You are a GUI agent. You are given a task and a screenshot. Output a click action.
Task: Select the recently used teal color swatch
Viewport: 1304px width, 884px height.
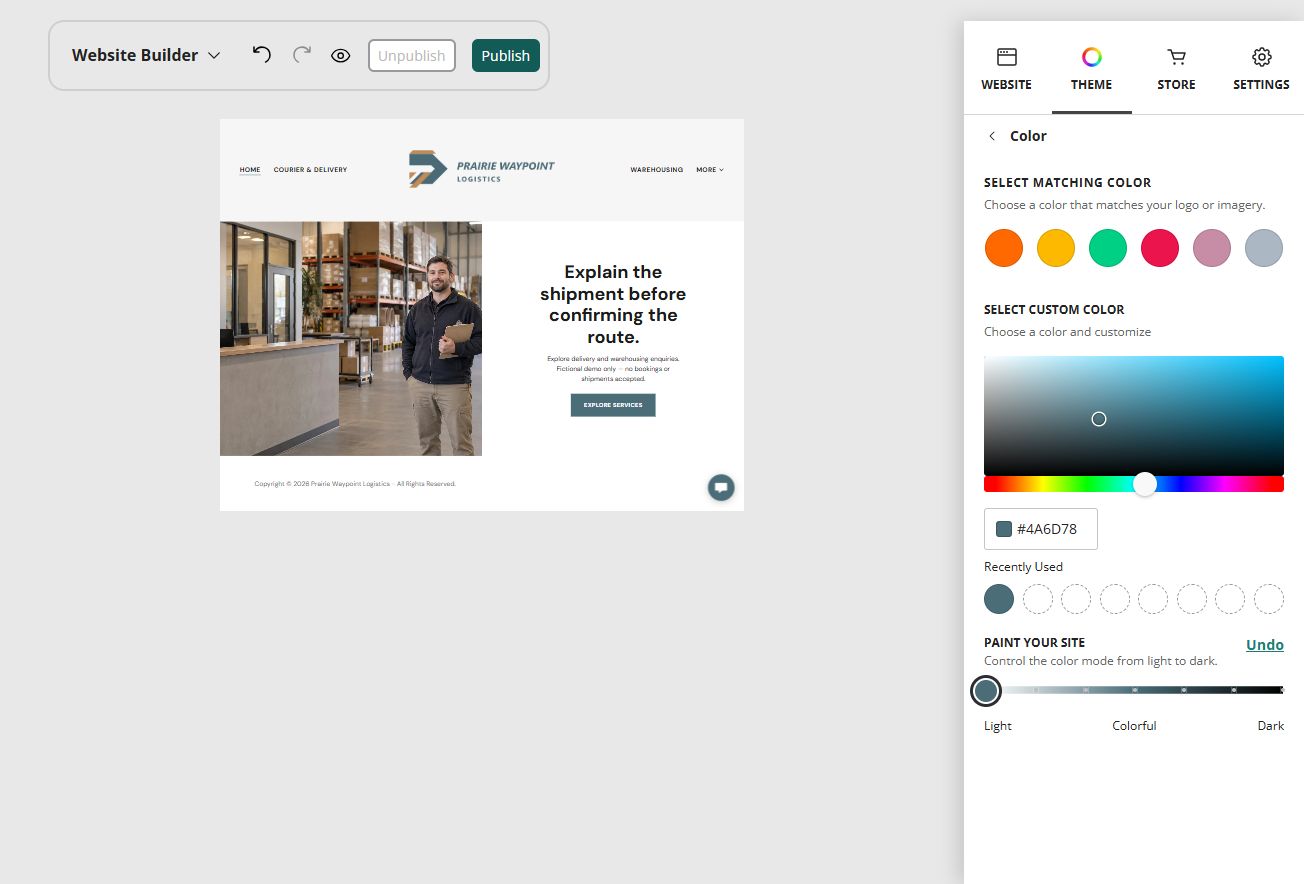(x=999, y=599)
